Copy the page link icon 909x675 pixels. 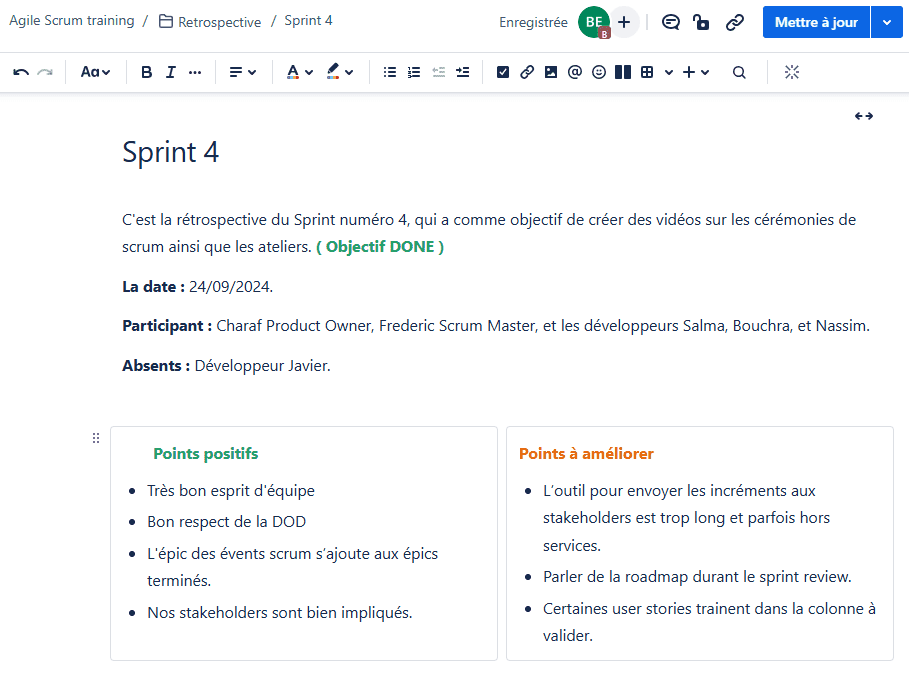coord(735,22)
